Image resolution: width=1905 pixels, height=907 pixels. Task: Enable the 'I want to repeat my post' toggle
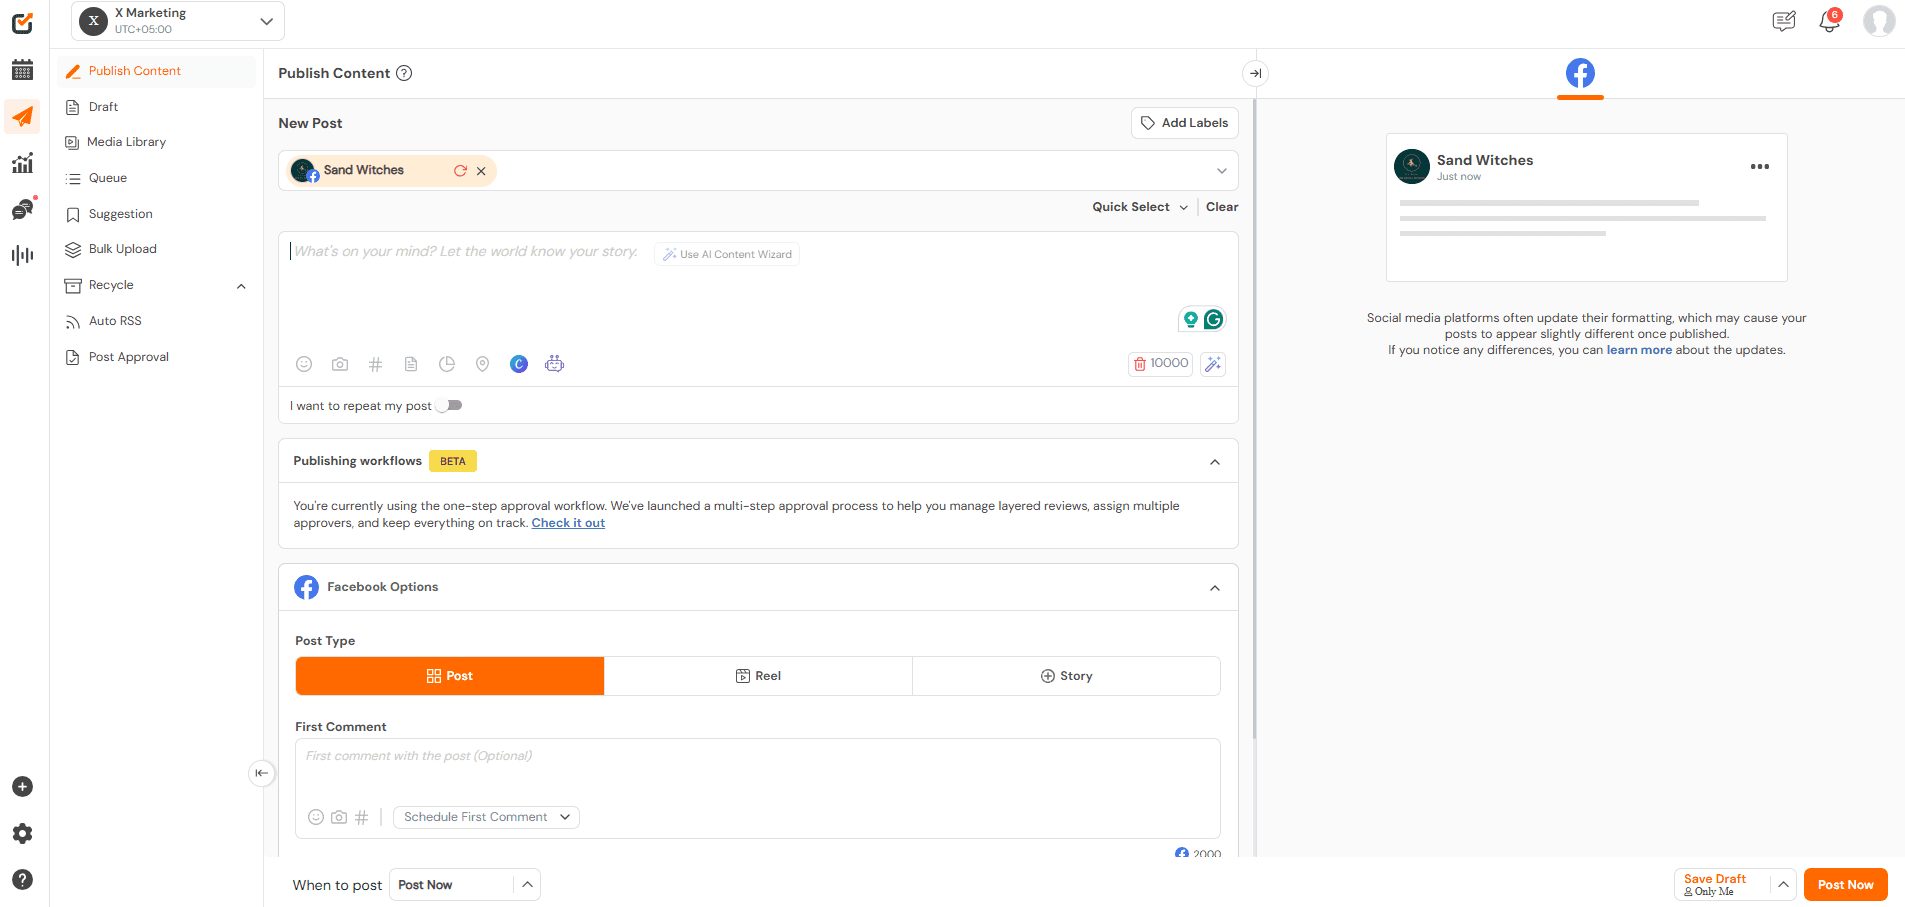point(448,405)
